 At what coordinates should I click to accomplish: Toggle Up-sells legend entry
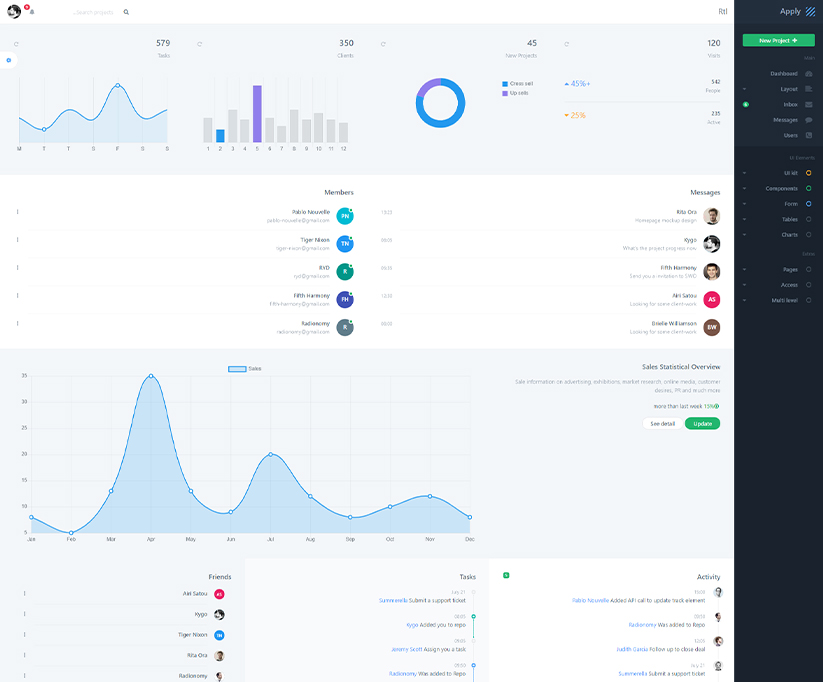(518, 93)
